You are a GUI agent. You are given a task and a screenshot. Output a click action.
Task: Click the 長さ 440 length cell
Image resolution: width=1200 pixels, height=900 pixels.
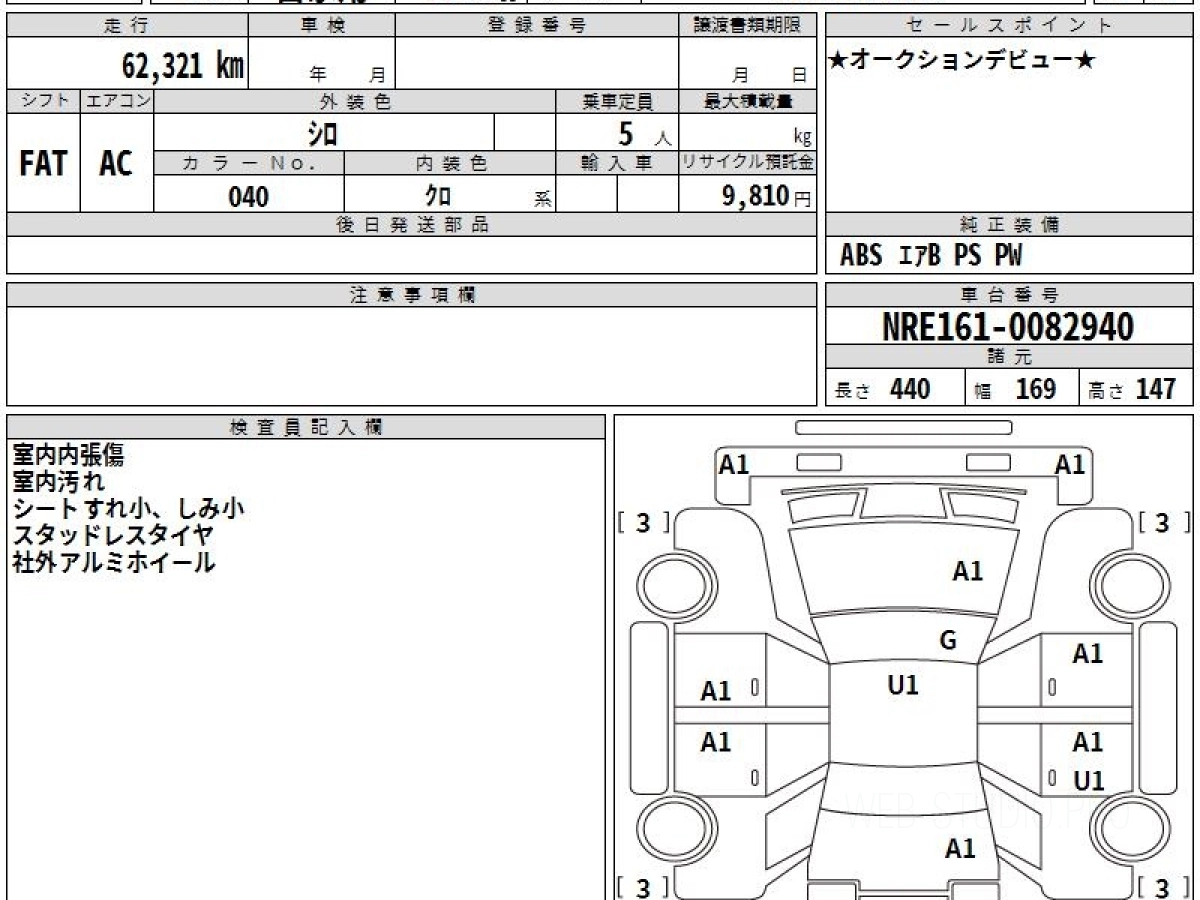[x=895, y=389]
